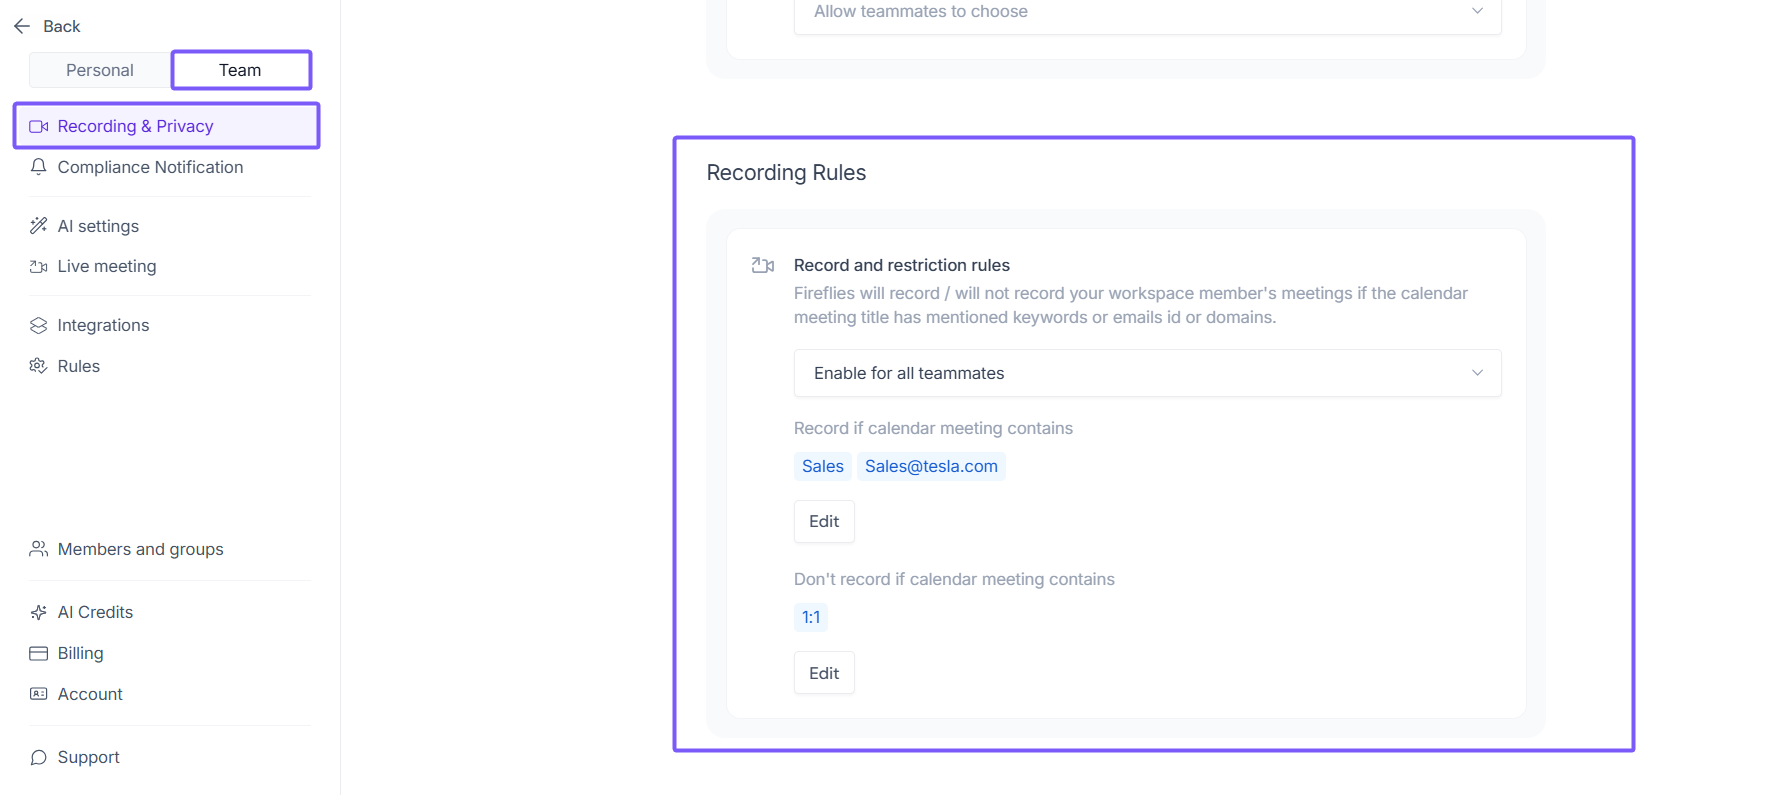
Task: Edit the don't-record keywords list
Action: (824, 673)
